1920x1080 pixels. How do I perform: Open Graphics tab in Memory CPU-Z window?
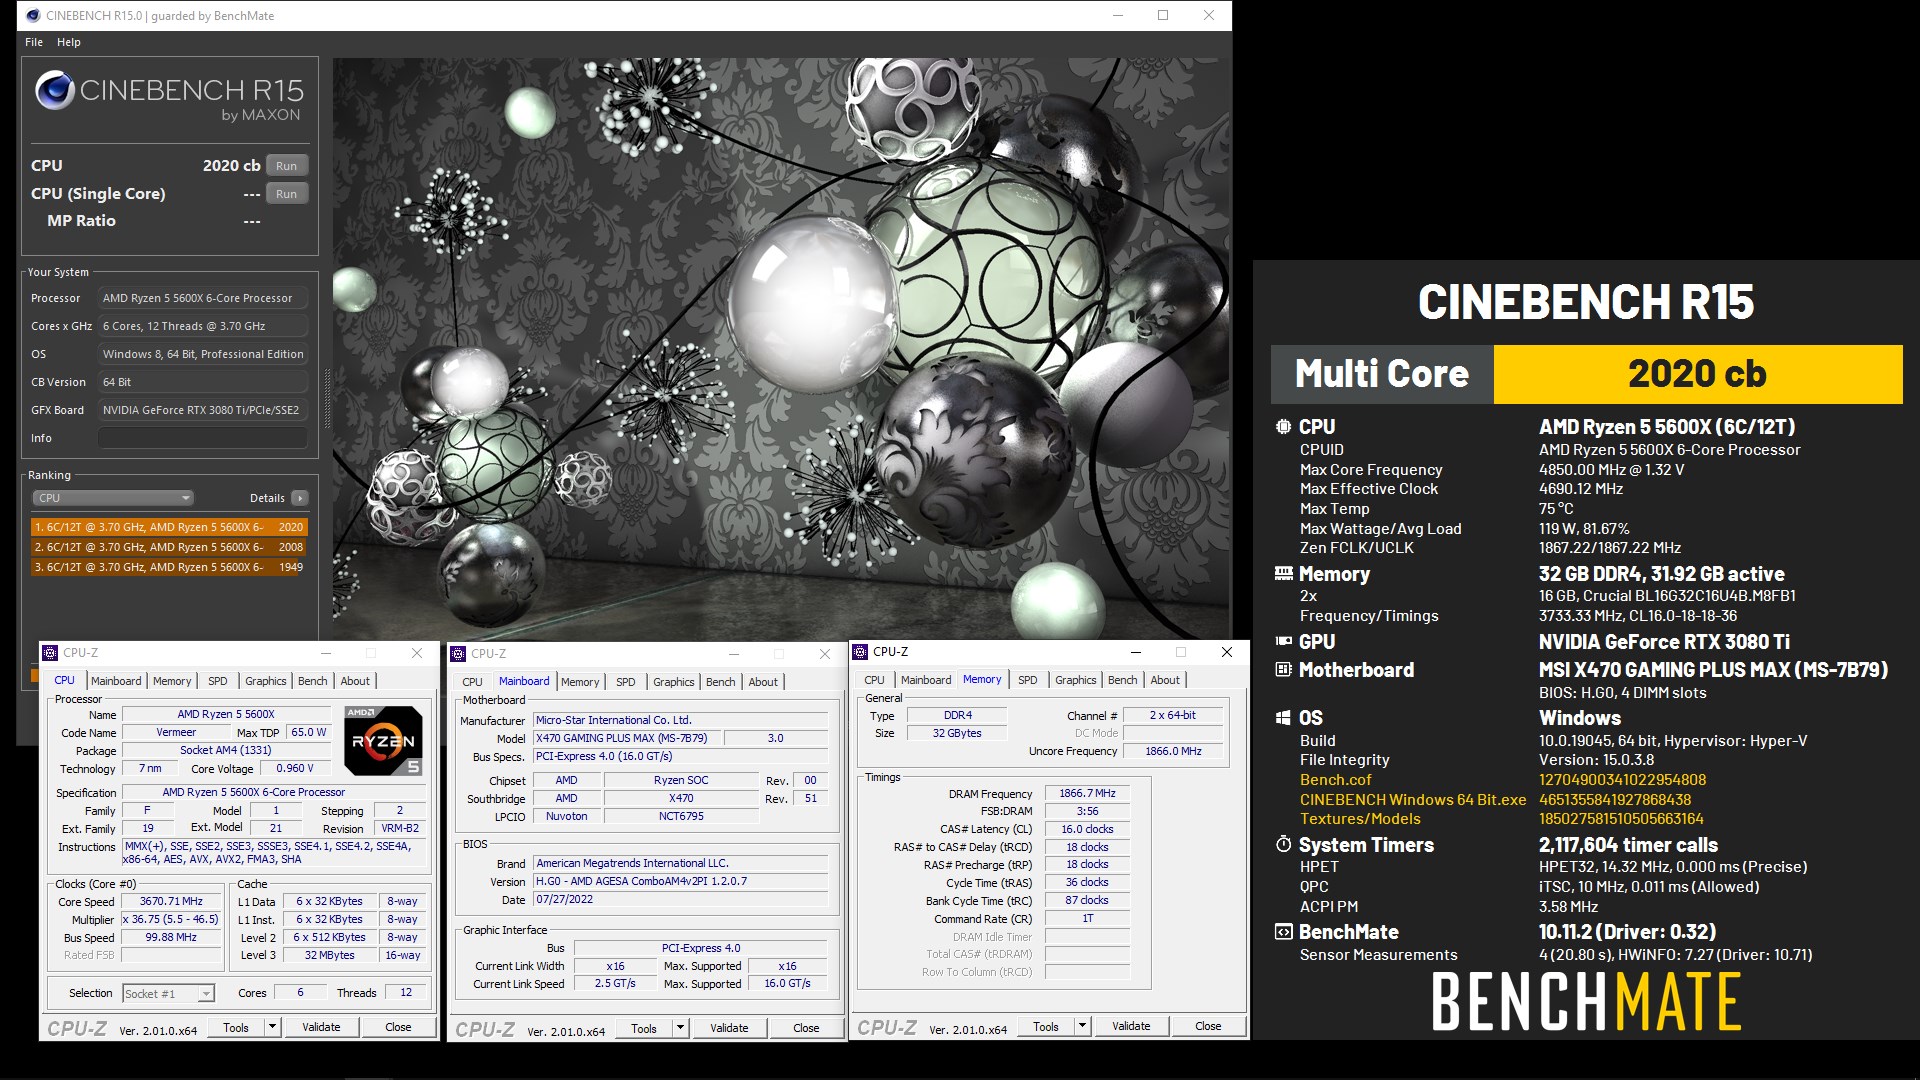[1076, 680]
